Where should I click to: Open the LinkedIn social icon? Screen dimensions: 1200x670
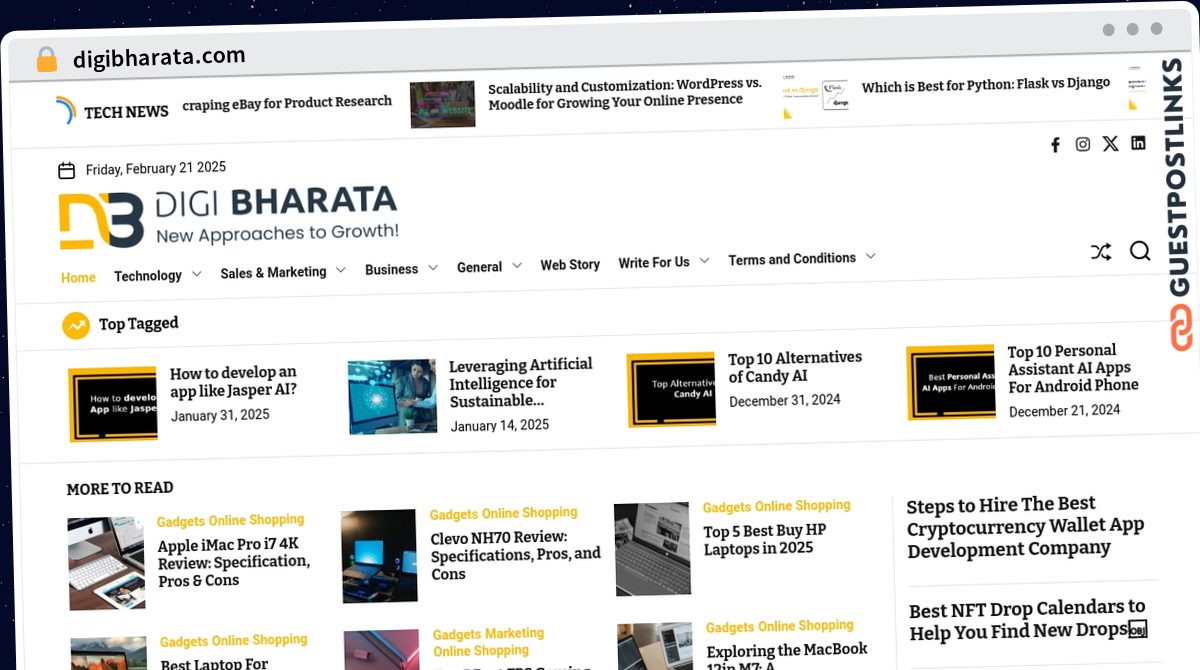tap(1138, 142)
